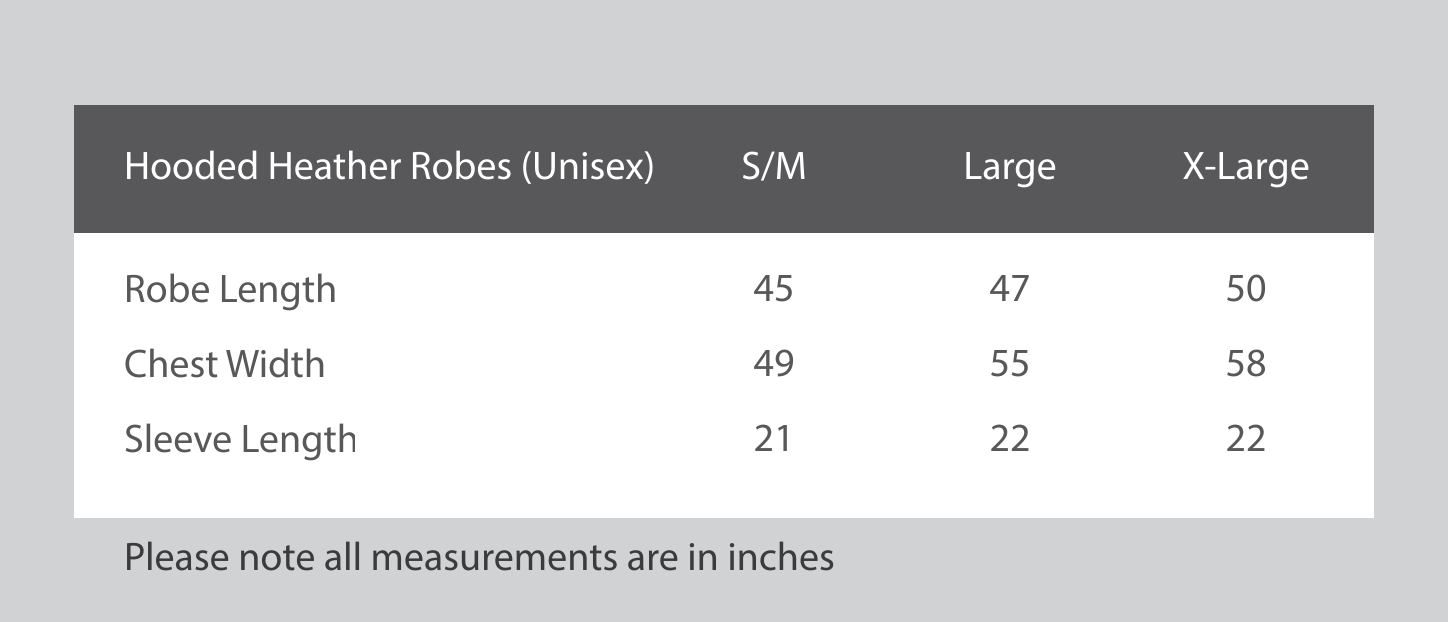
Task: Click the Hooded Heather Robes (Unisex) header
Action: click(x=389, y=167)
